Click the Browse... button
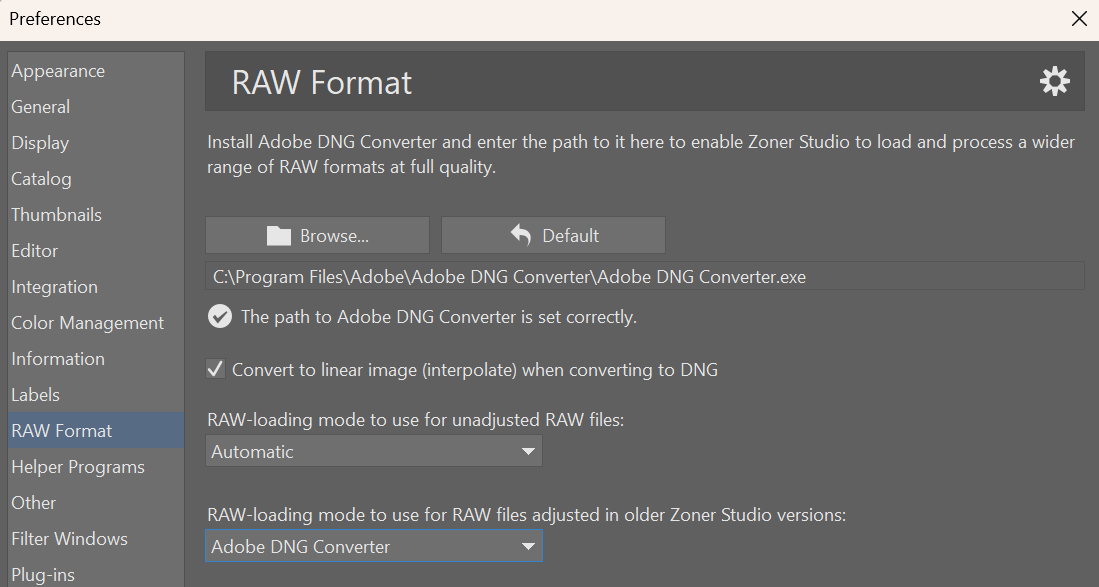This screenshot has width=1099, height=587. point(318,235)
